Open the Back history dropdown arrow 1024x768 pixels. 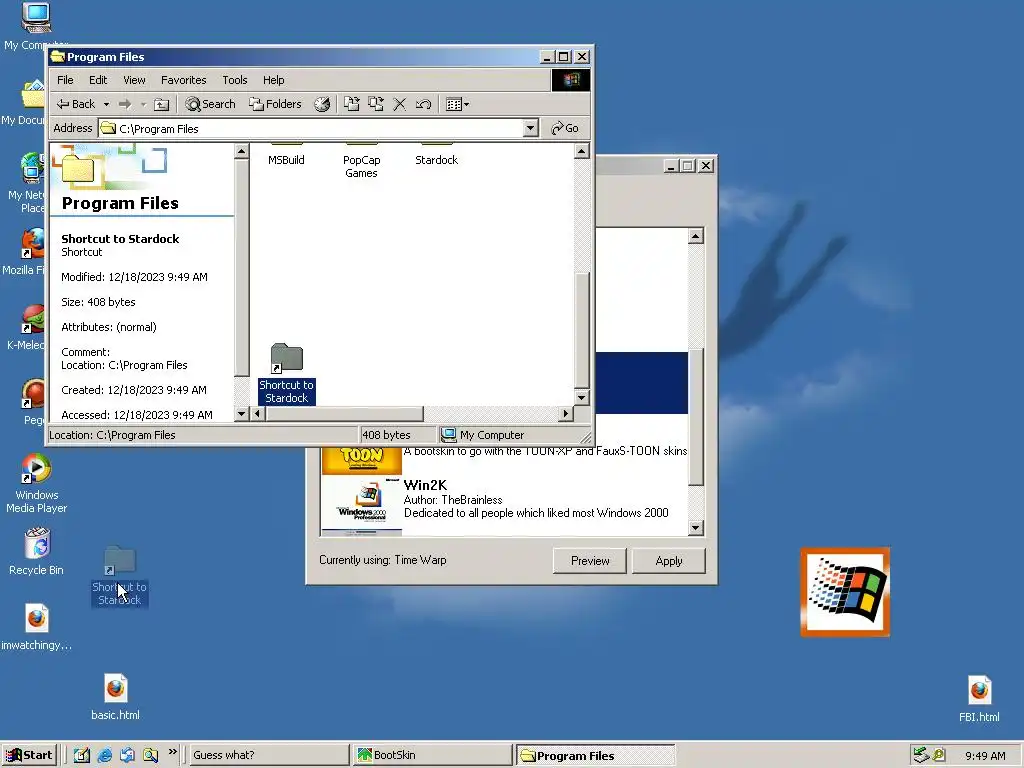tap(106, 104)
